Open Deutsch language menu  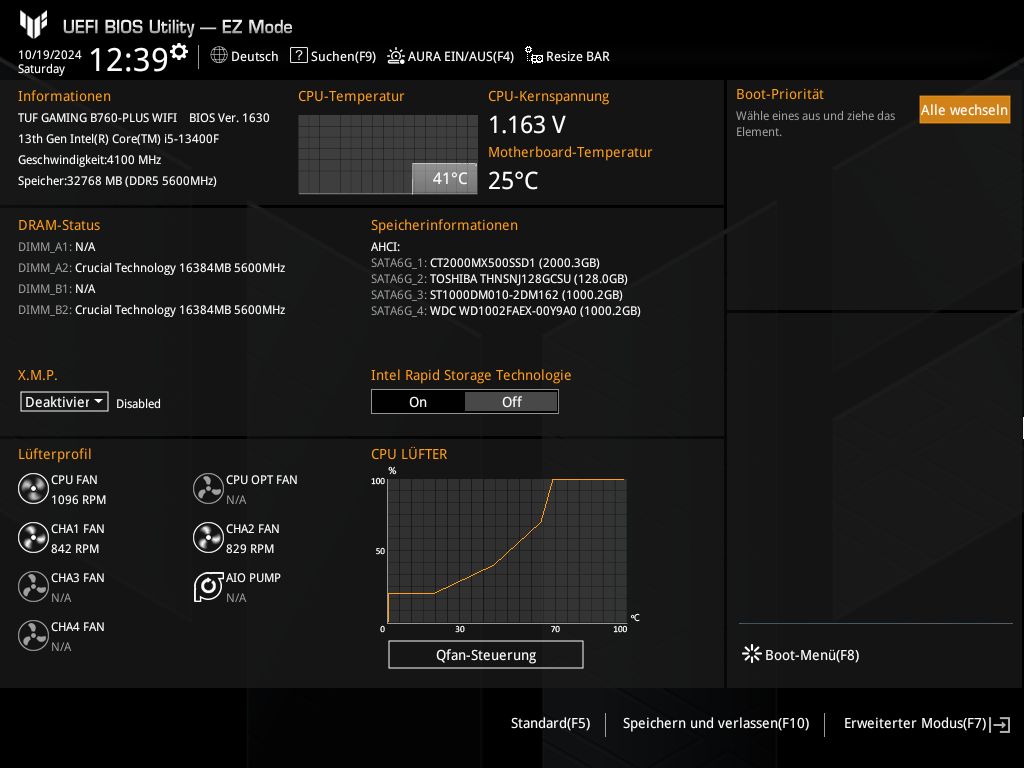click(x=255, y=56)
